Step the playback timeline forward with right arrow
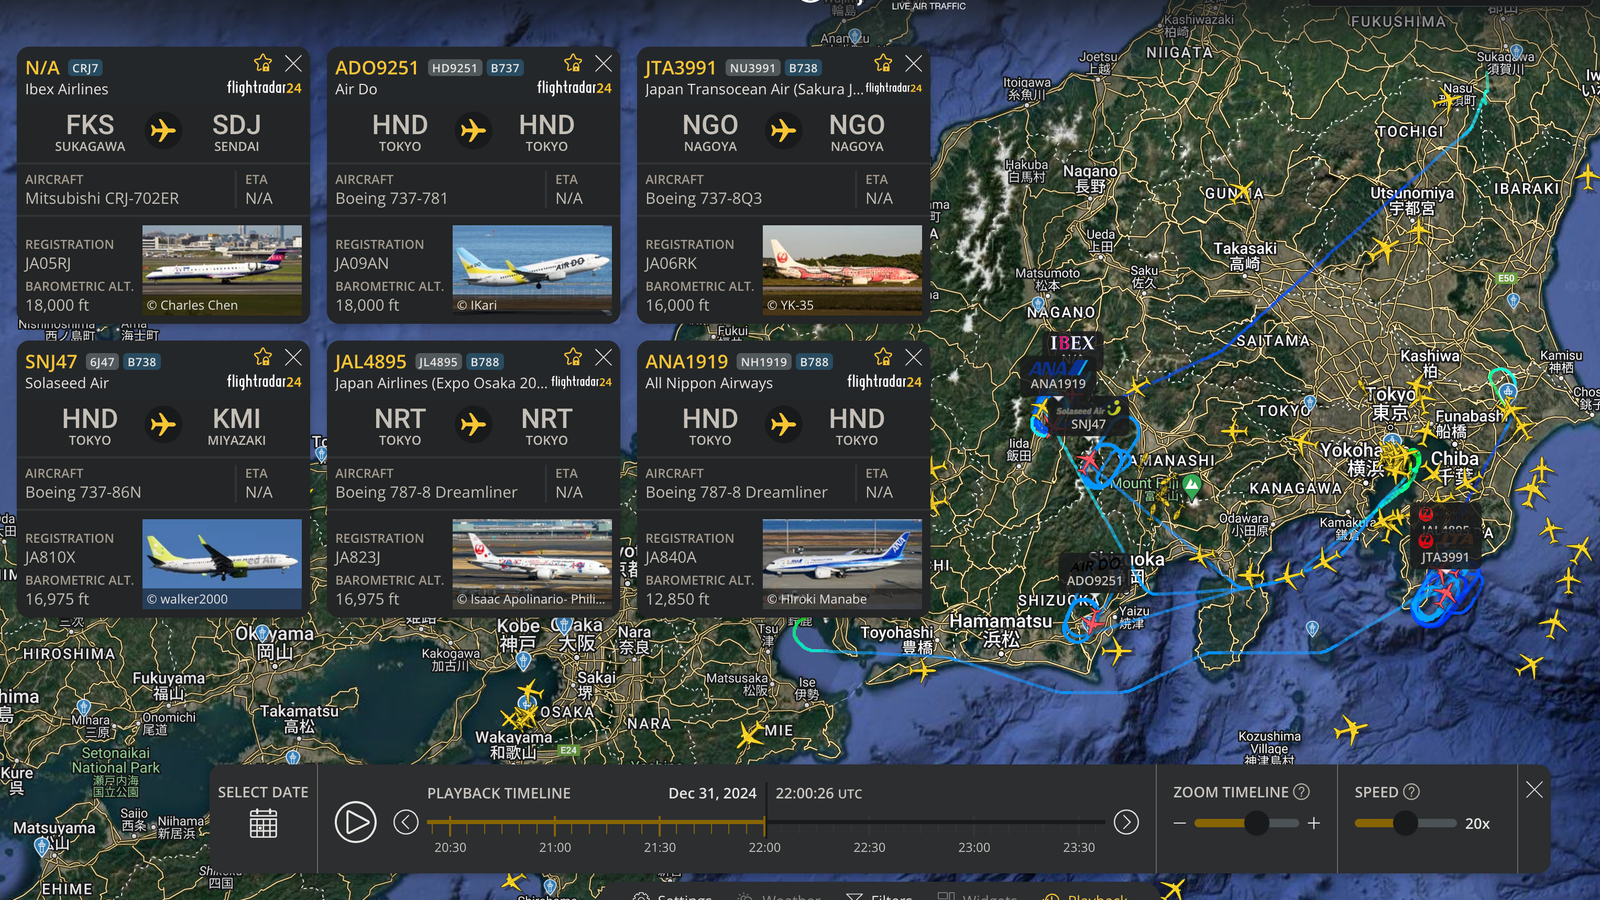This screenshot has width=1600, height=900. (x=1126, y=822)
